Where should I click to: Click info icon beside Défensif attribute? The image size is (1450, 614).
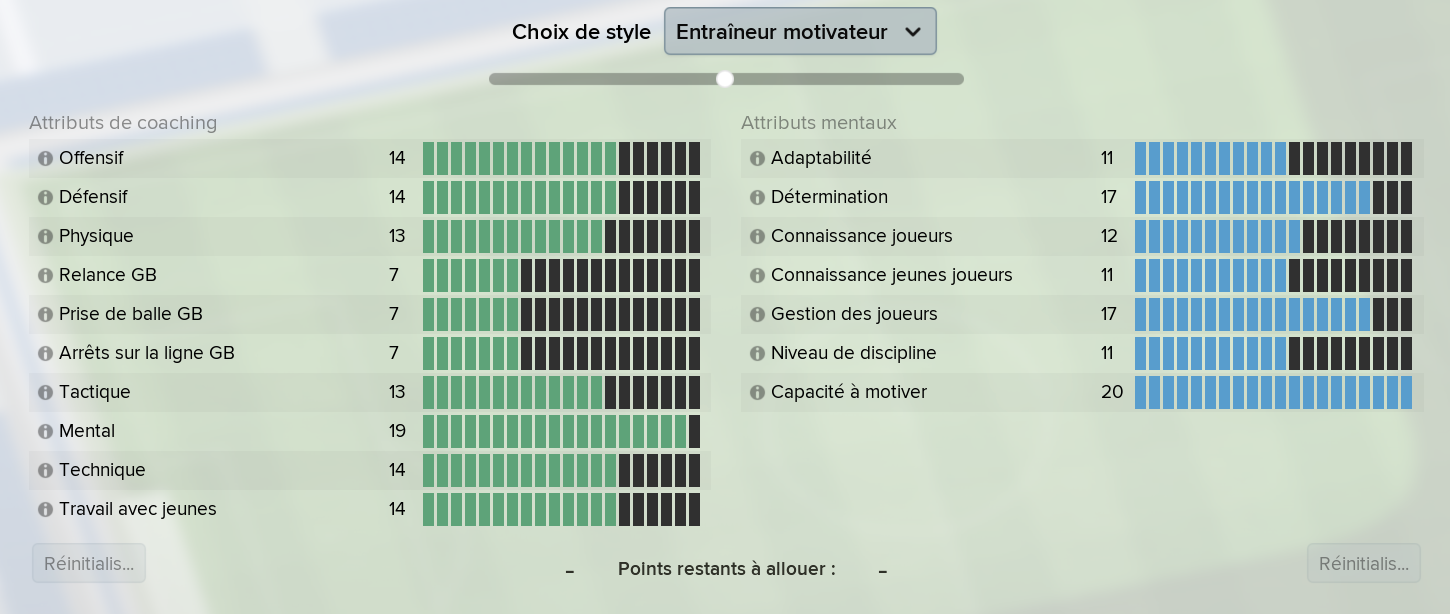click(x=45, y=197)
